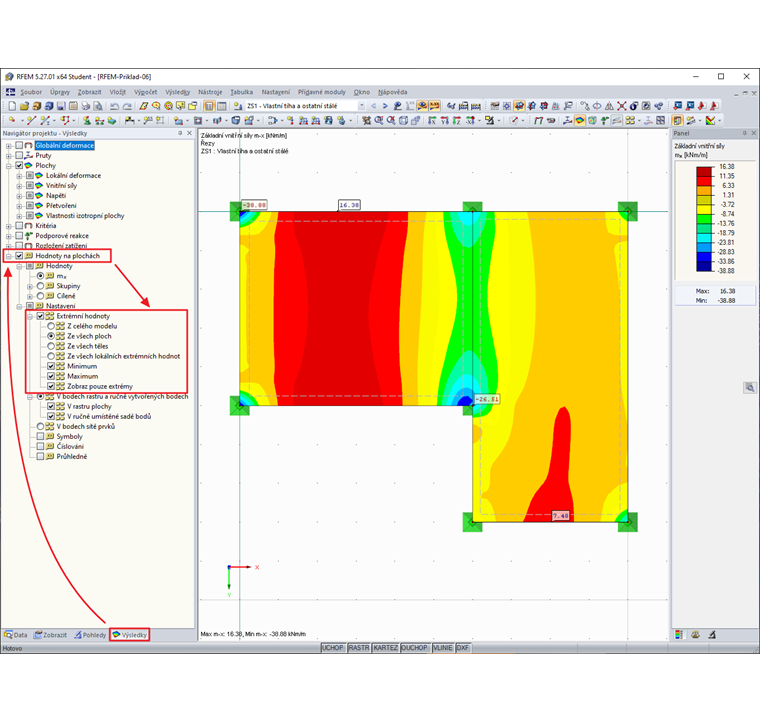Open a file with the folder icon
This screenshot has height=723, width=760.
coord(24,106)
